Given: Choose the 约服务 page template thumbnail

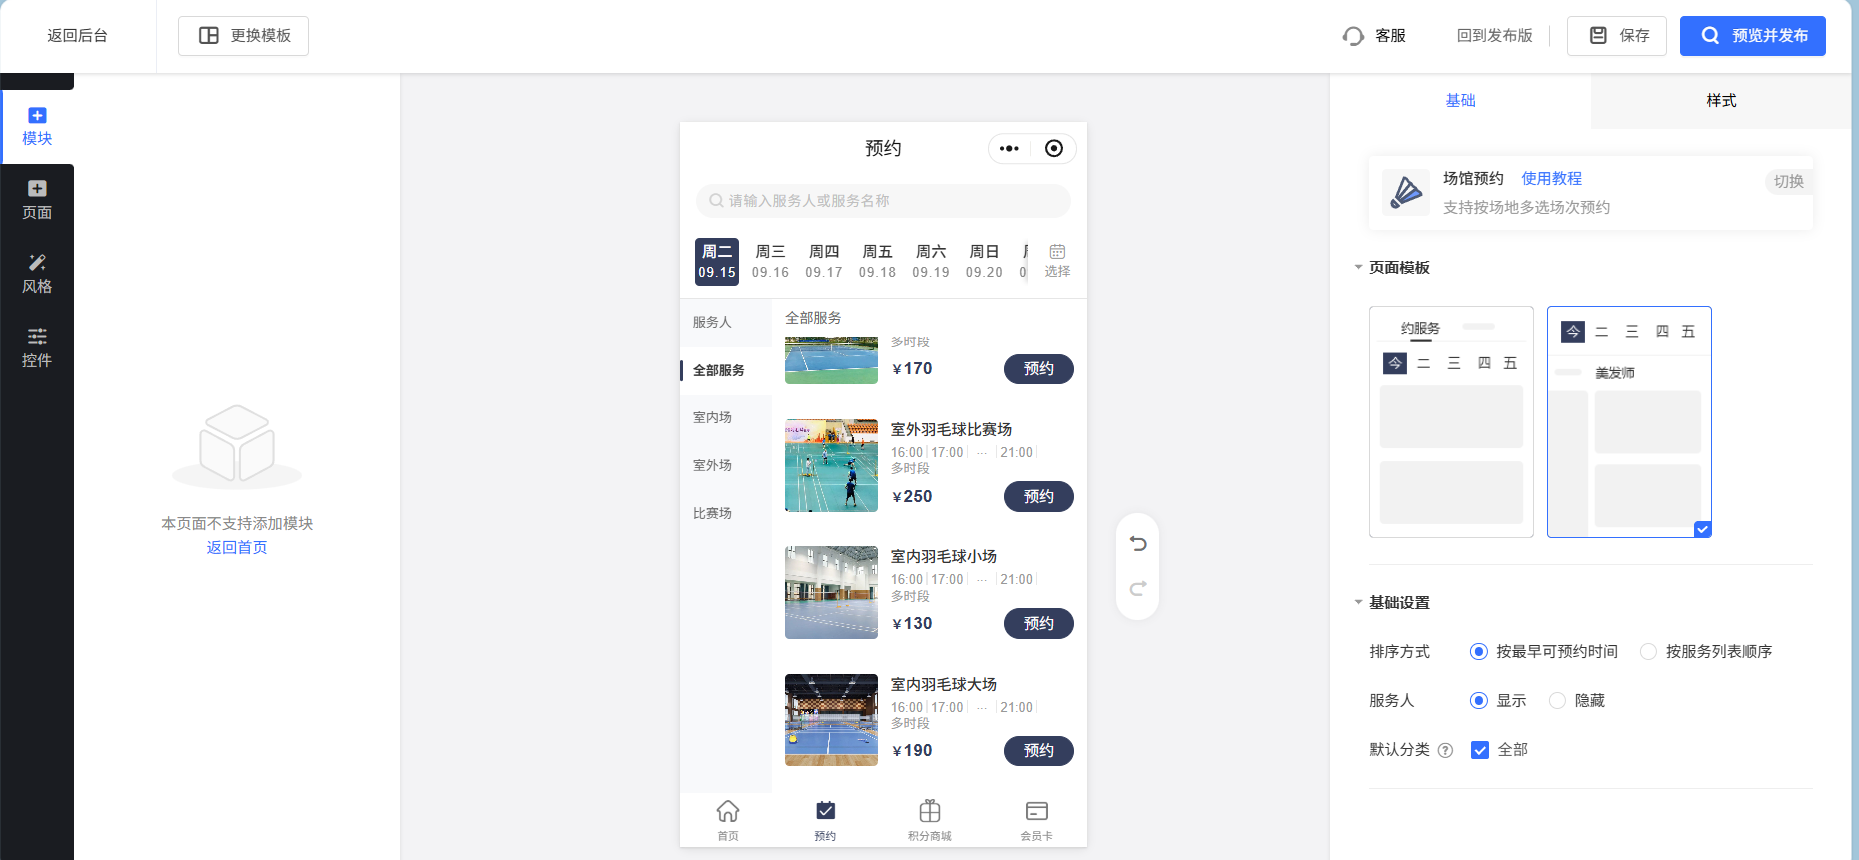Looking at the screenshot, I should [x=1451, y=422].
